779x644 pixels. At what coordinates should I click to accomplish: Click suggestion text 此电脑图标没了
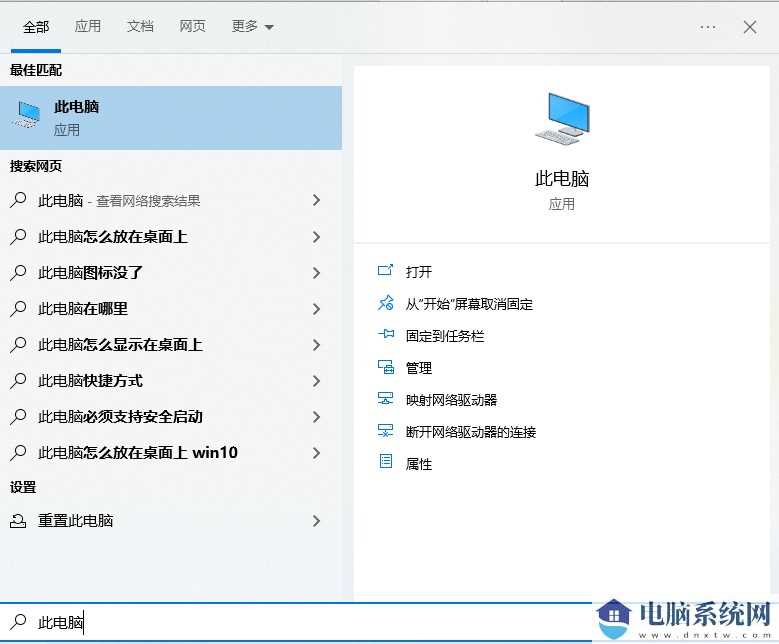[90, 272]
